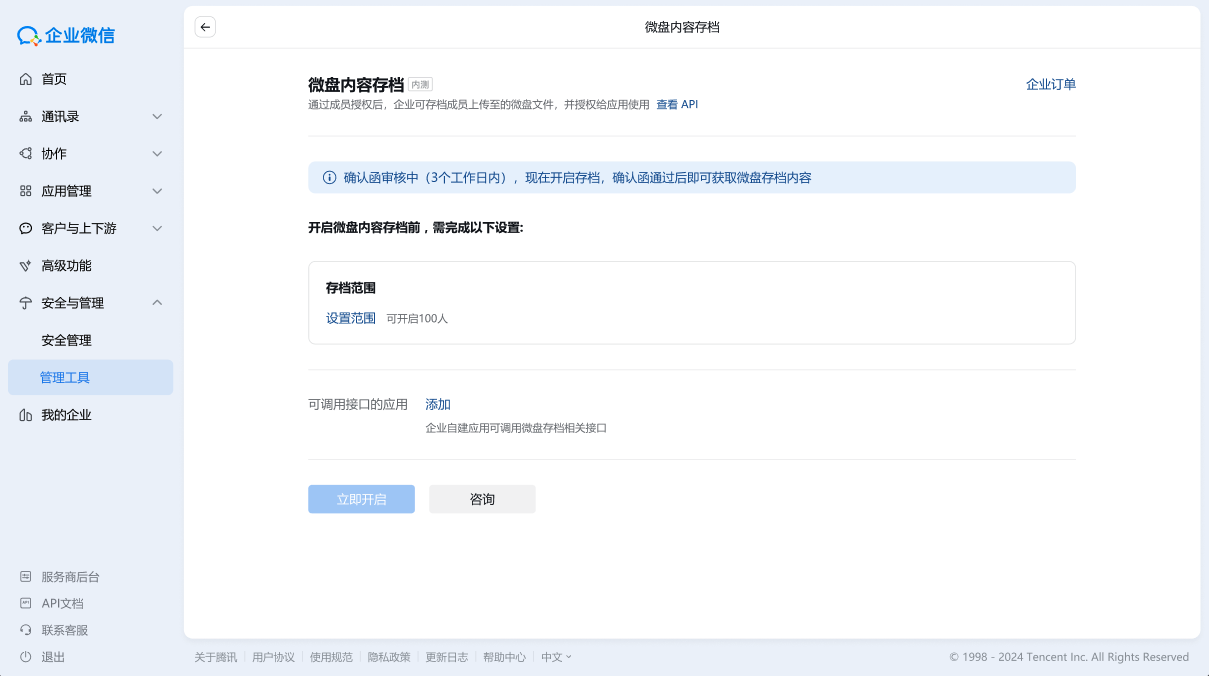Click the 联系客服 headset icon

(x=26, y=630)
